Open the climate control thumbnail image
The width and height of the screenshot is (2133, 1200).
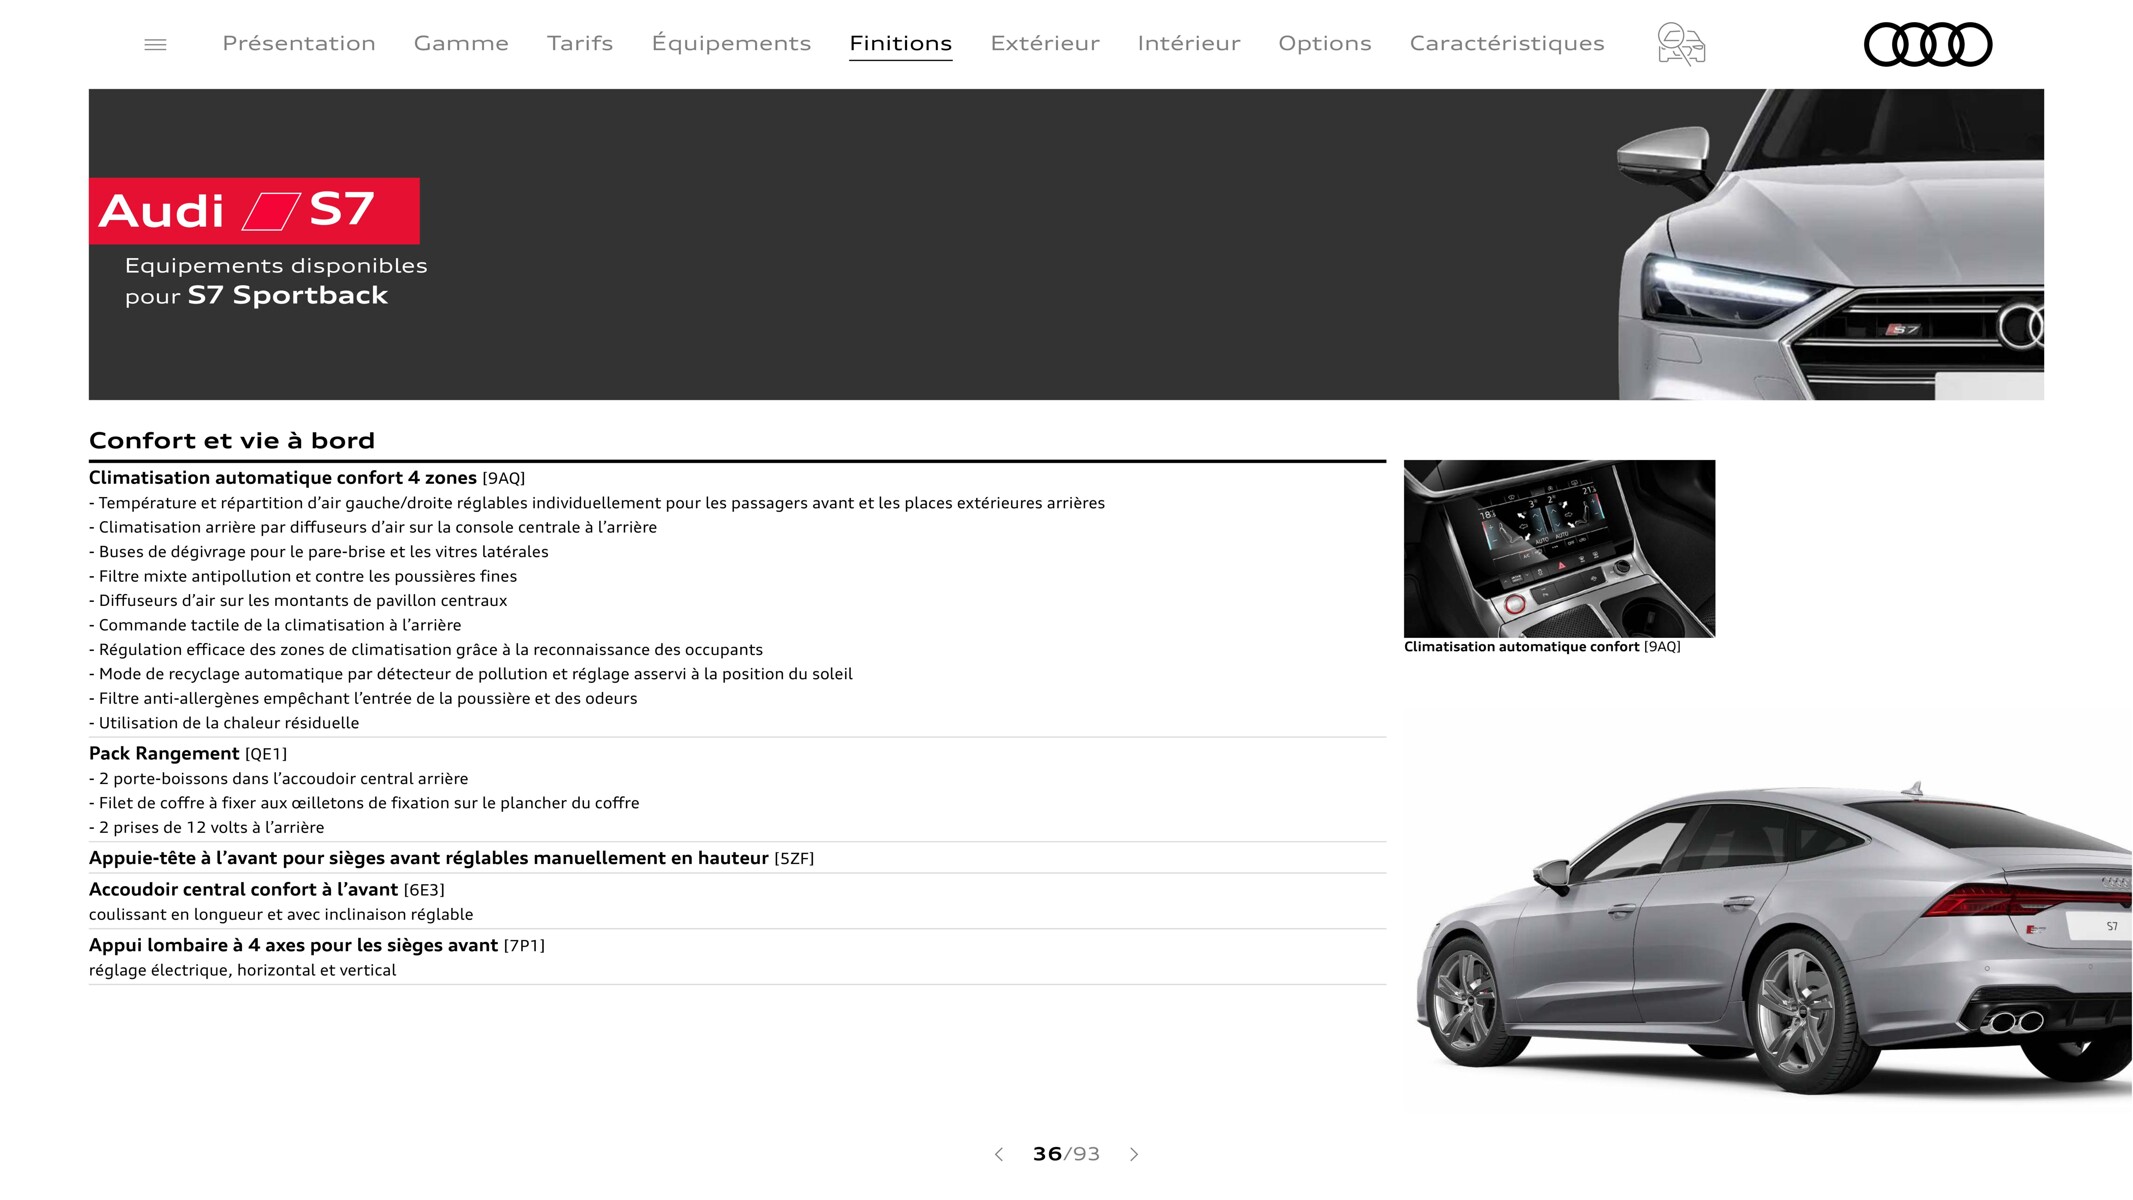pos(1559,548)
